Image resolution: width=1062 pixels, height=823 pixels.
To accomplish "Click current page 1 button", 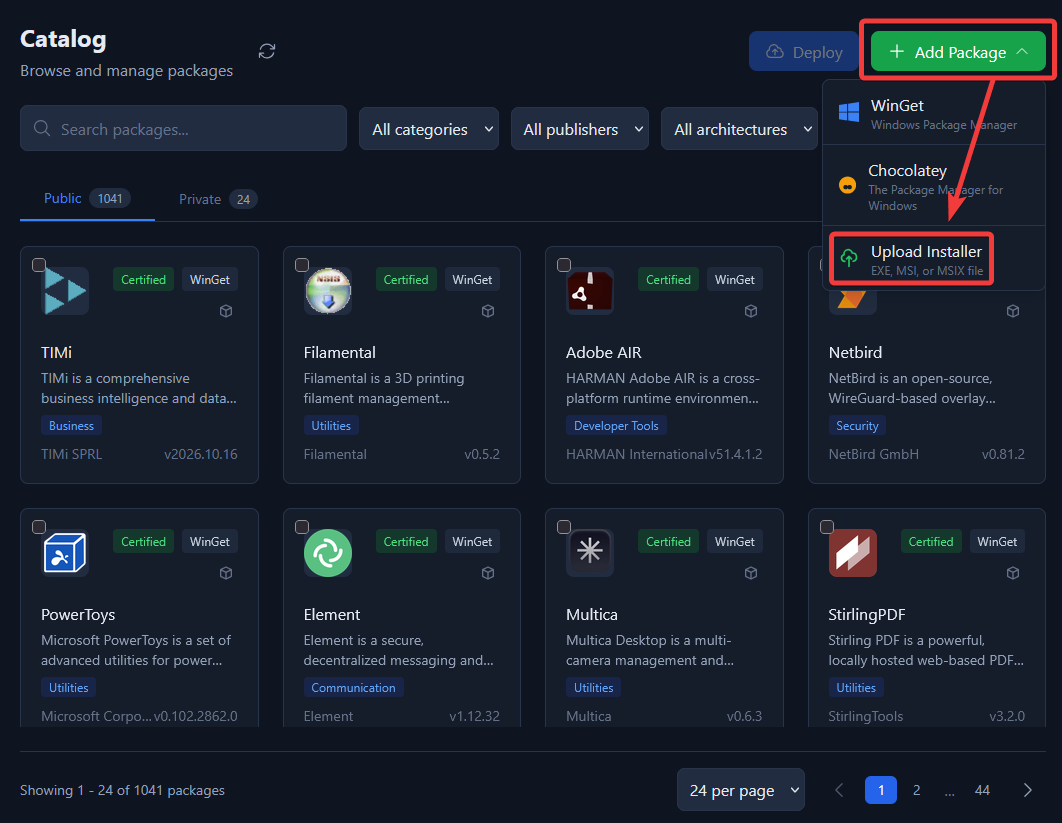I will click(880, 790).
